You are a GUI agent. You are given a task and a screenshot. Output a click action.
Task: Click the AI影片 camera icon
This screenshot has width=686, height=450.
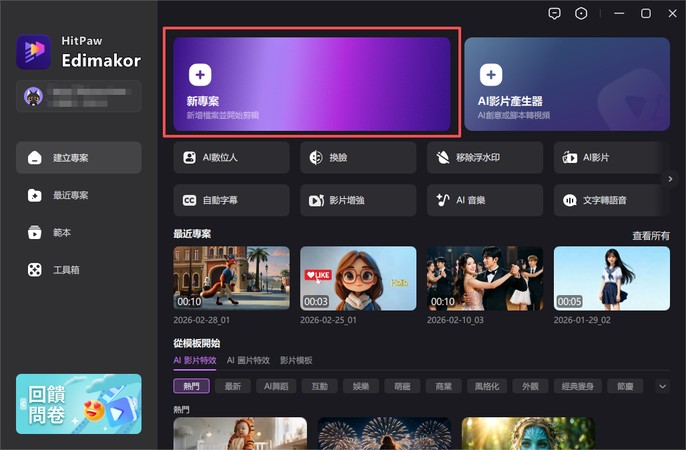[570, 157]
